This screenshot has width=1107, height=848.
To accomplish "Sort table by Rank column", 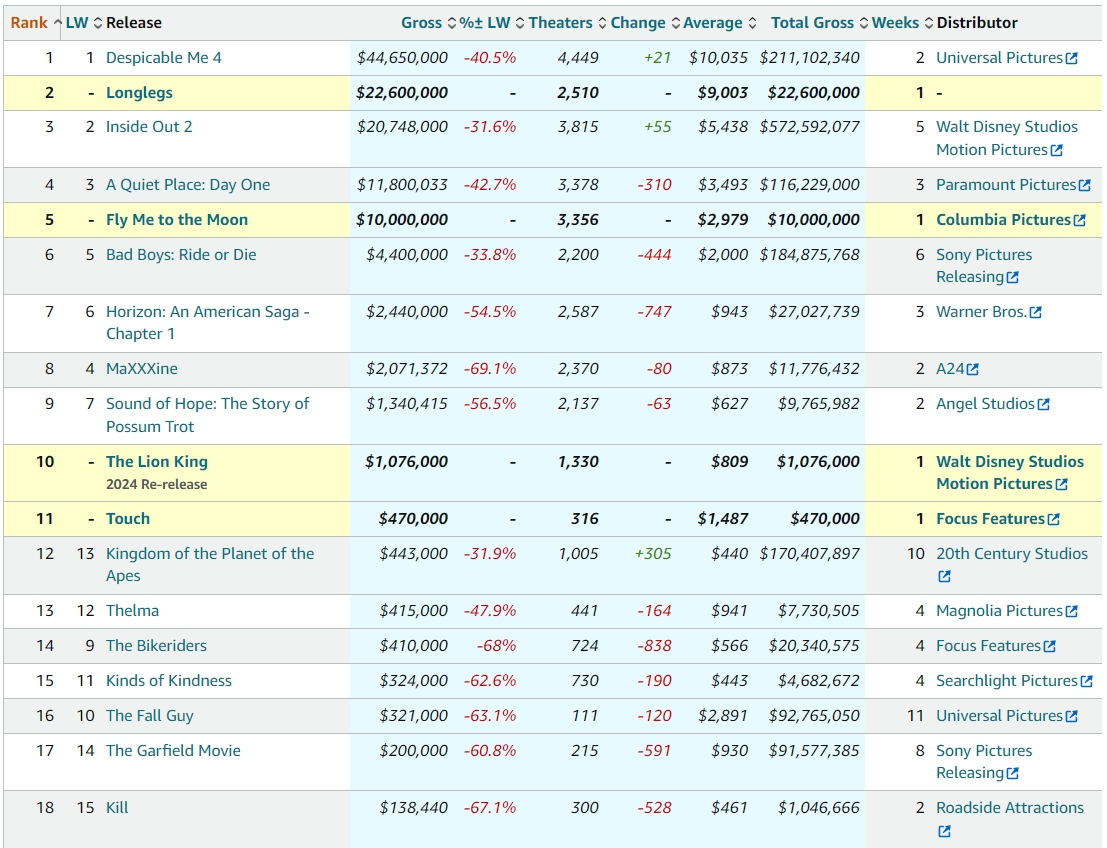I will 36,23.
